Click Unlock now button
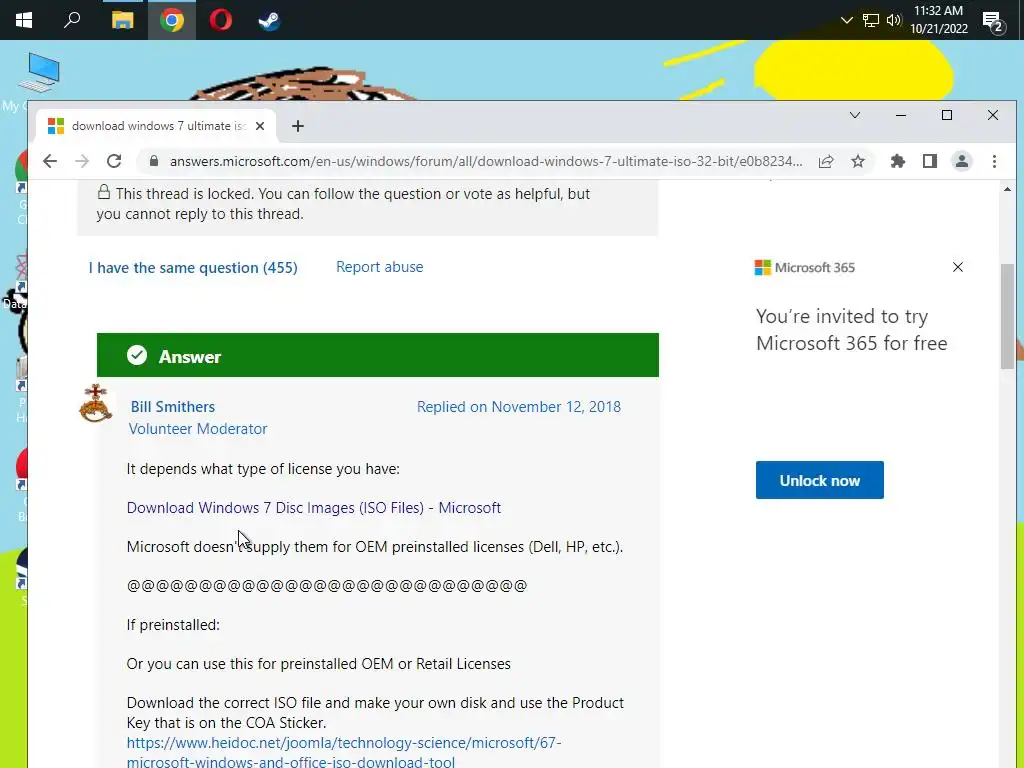 click(820, 481)
